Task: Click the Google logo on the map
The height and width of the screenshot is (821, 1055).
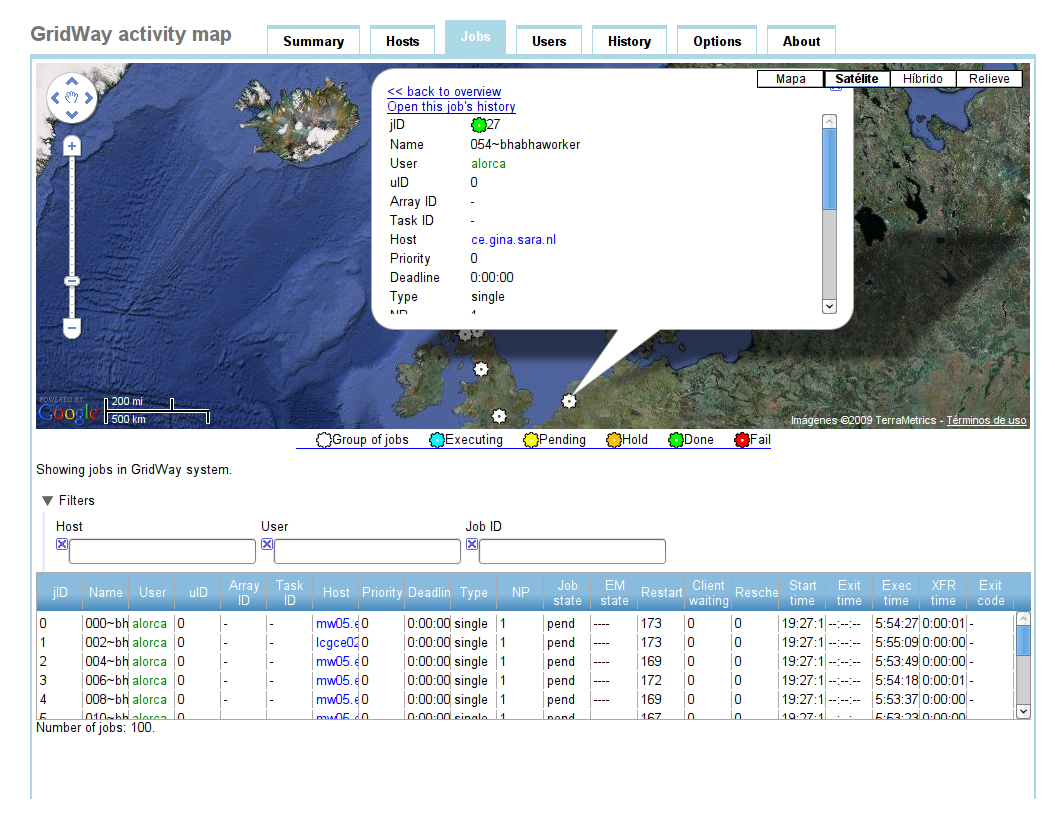Action: tap(68, 411)
